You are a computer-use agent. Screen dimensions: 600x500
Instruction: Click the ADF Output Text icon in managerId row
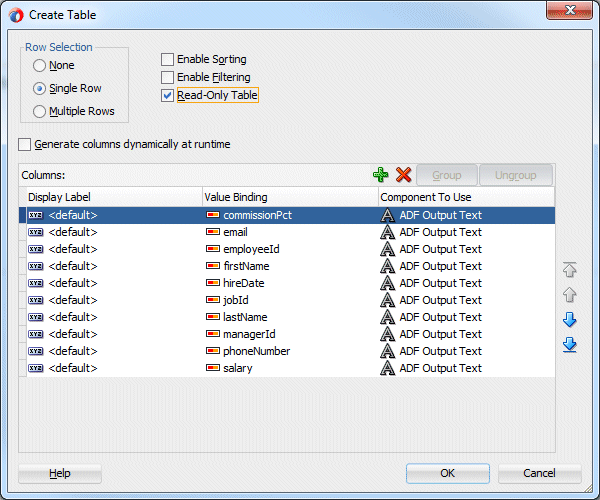(387, 334)
